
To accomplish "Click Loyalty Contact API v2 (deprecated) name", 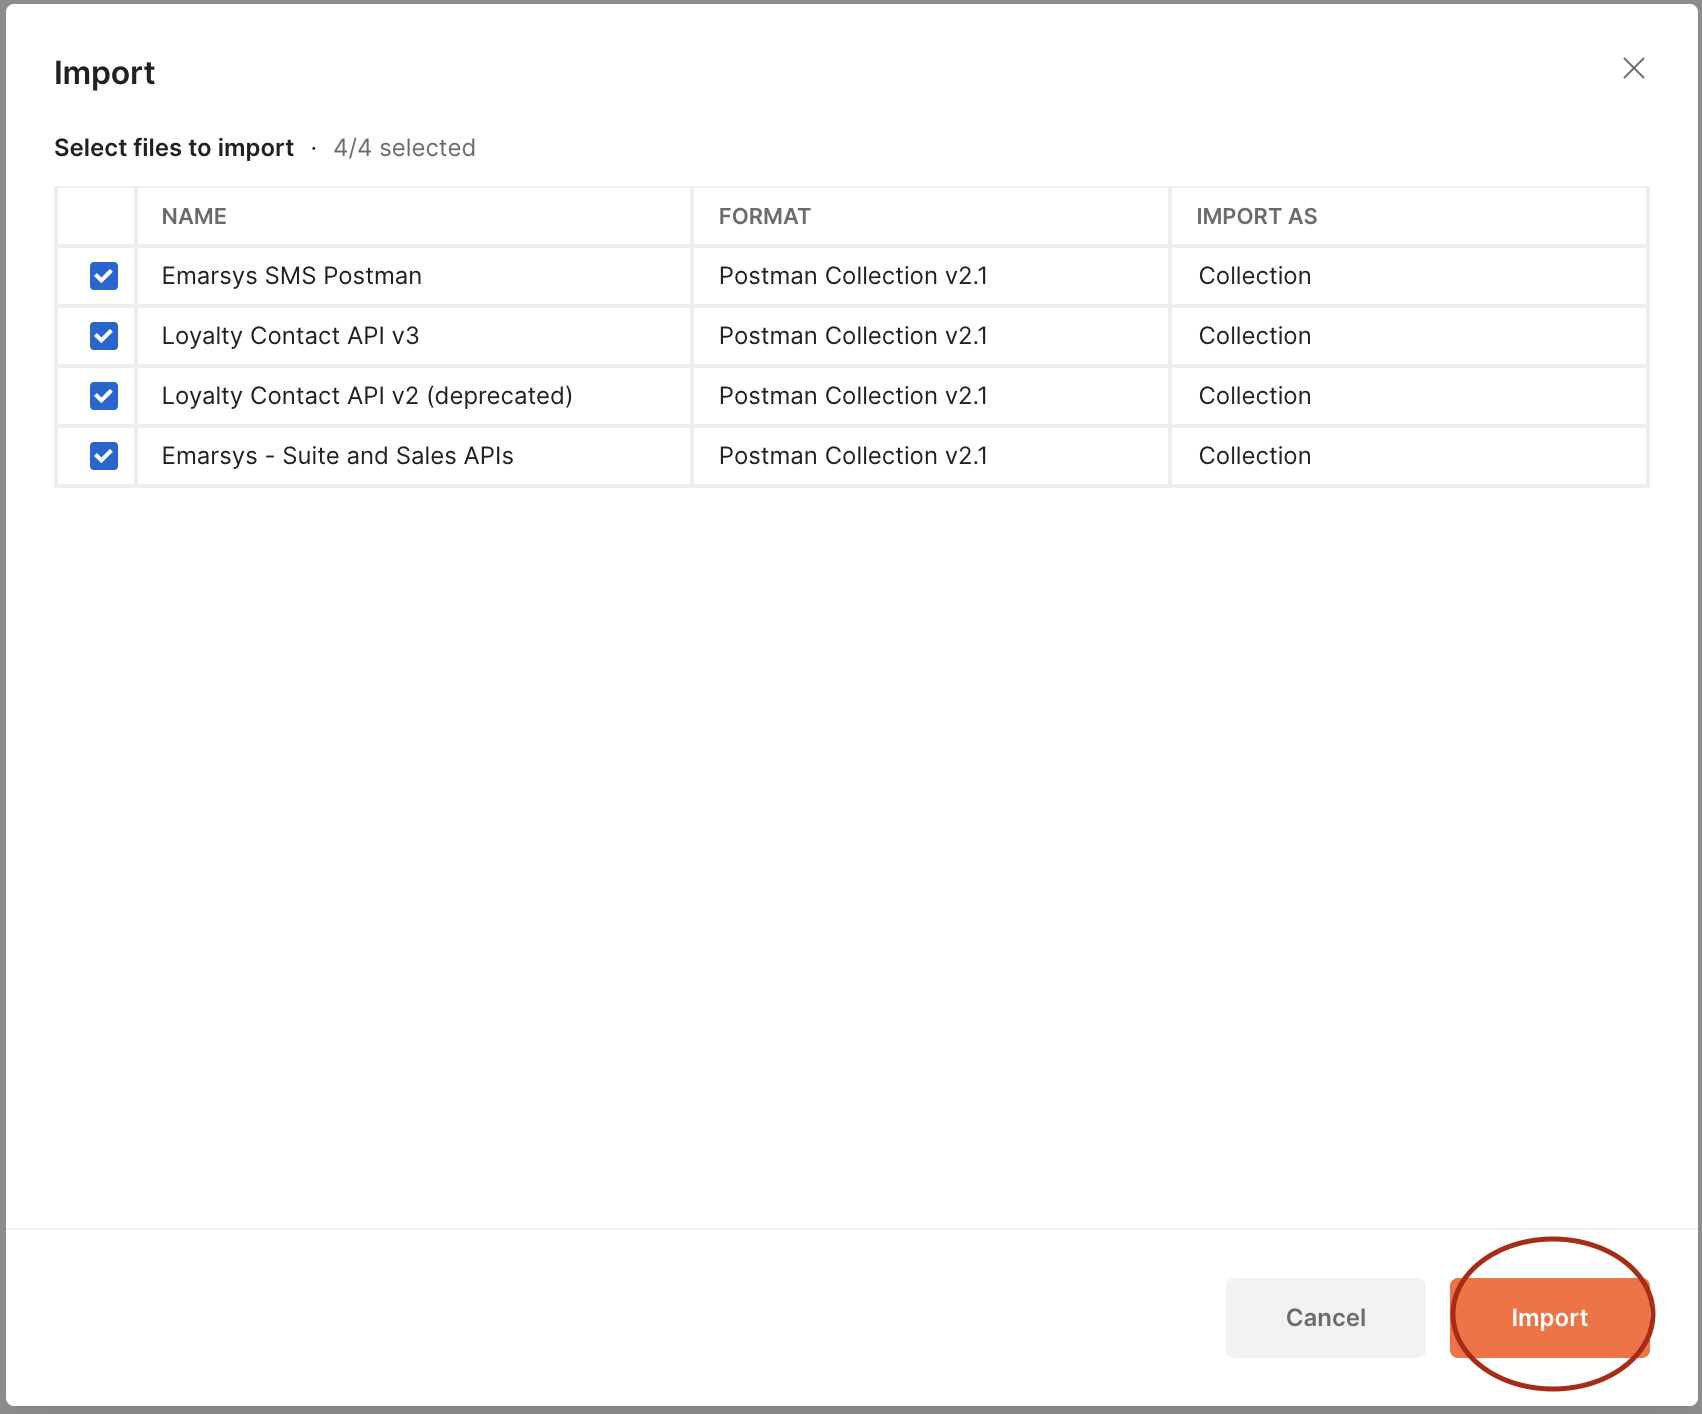I will [x=367, y=396].
